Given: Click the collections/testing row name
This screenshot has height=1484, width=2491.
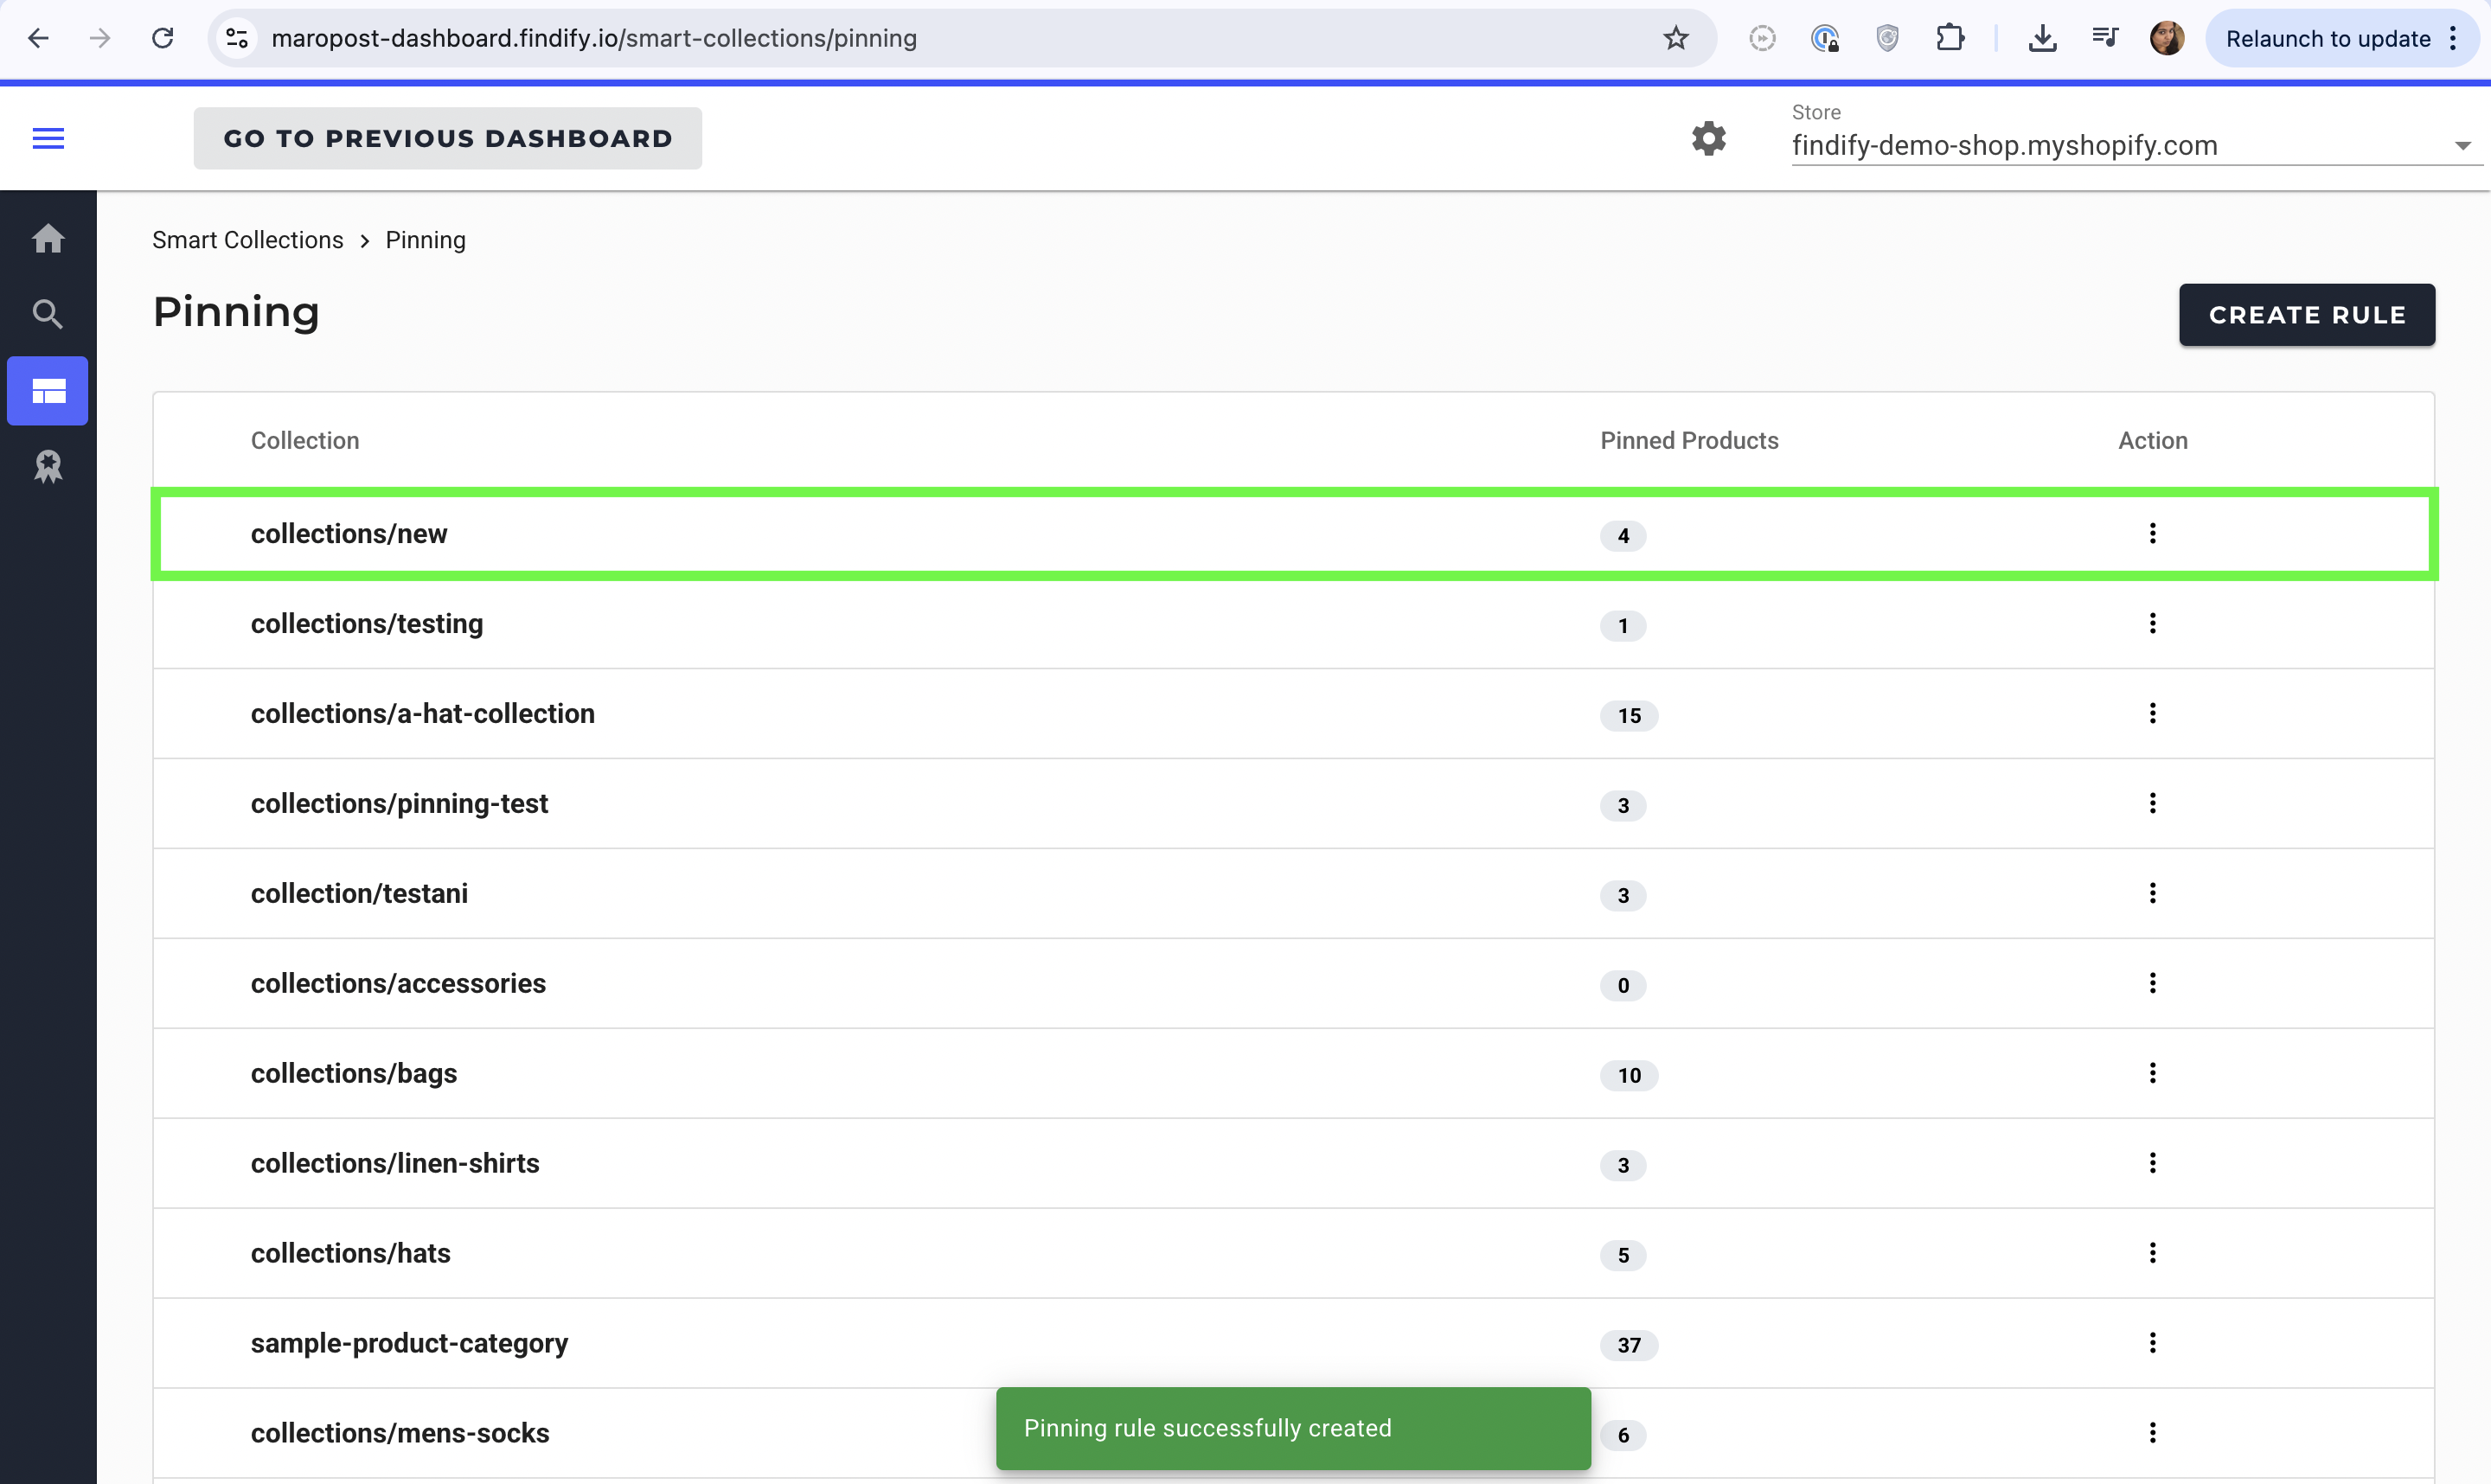Looking at the screenshot, I should point(367,624).
